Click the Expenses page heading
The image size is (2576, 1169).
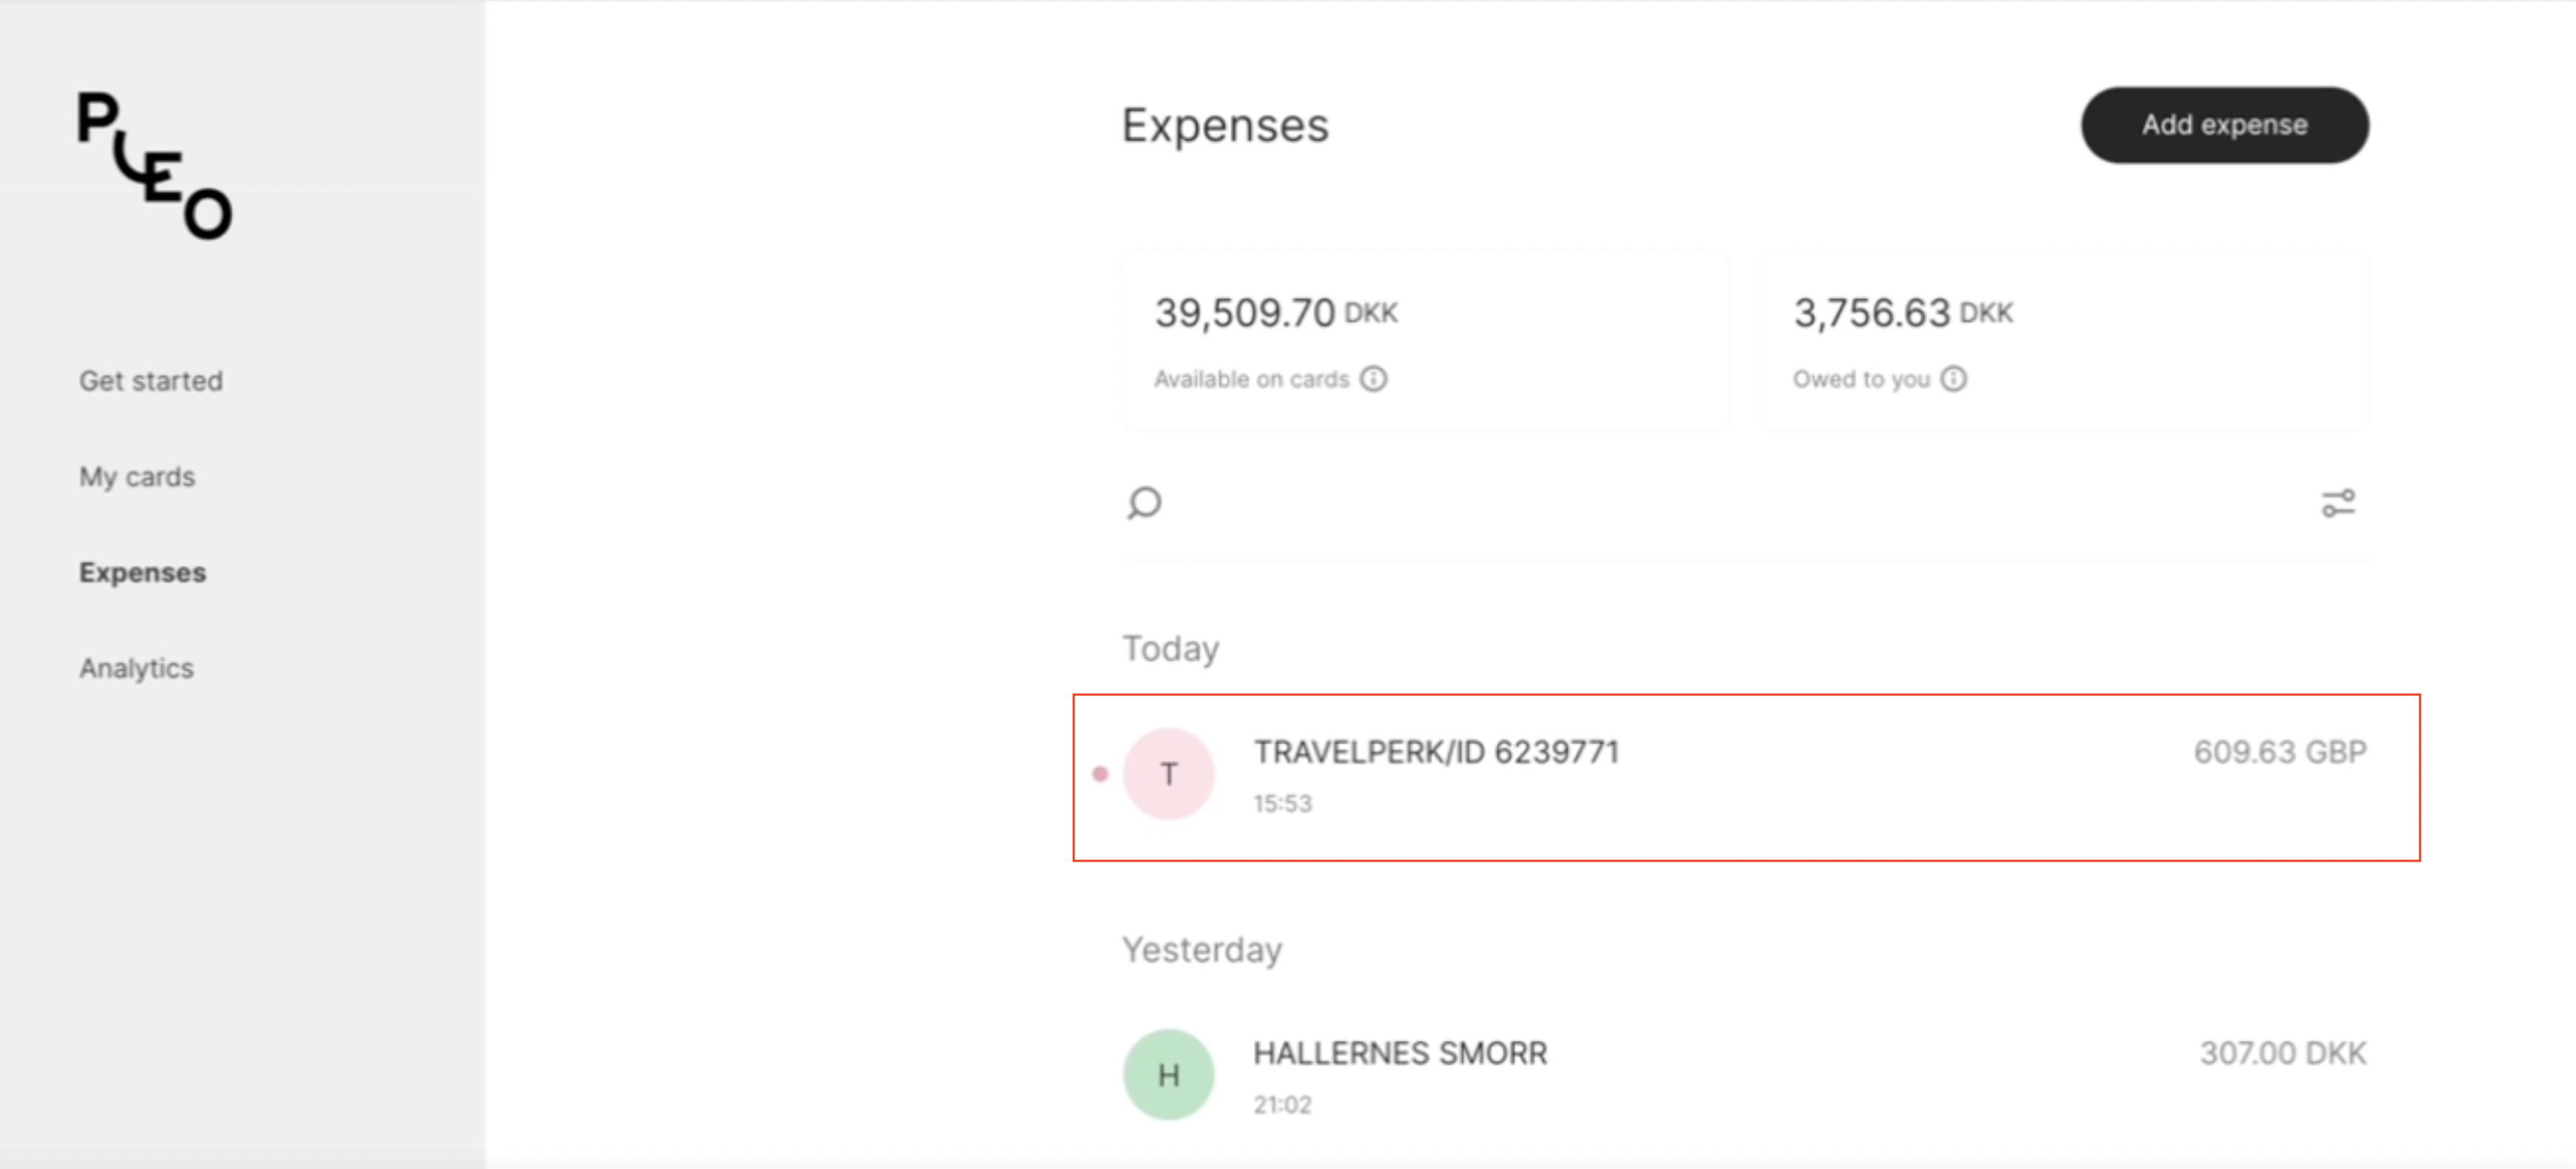1225,126
